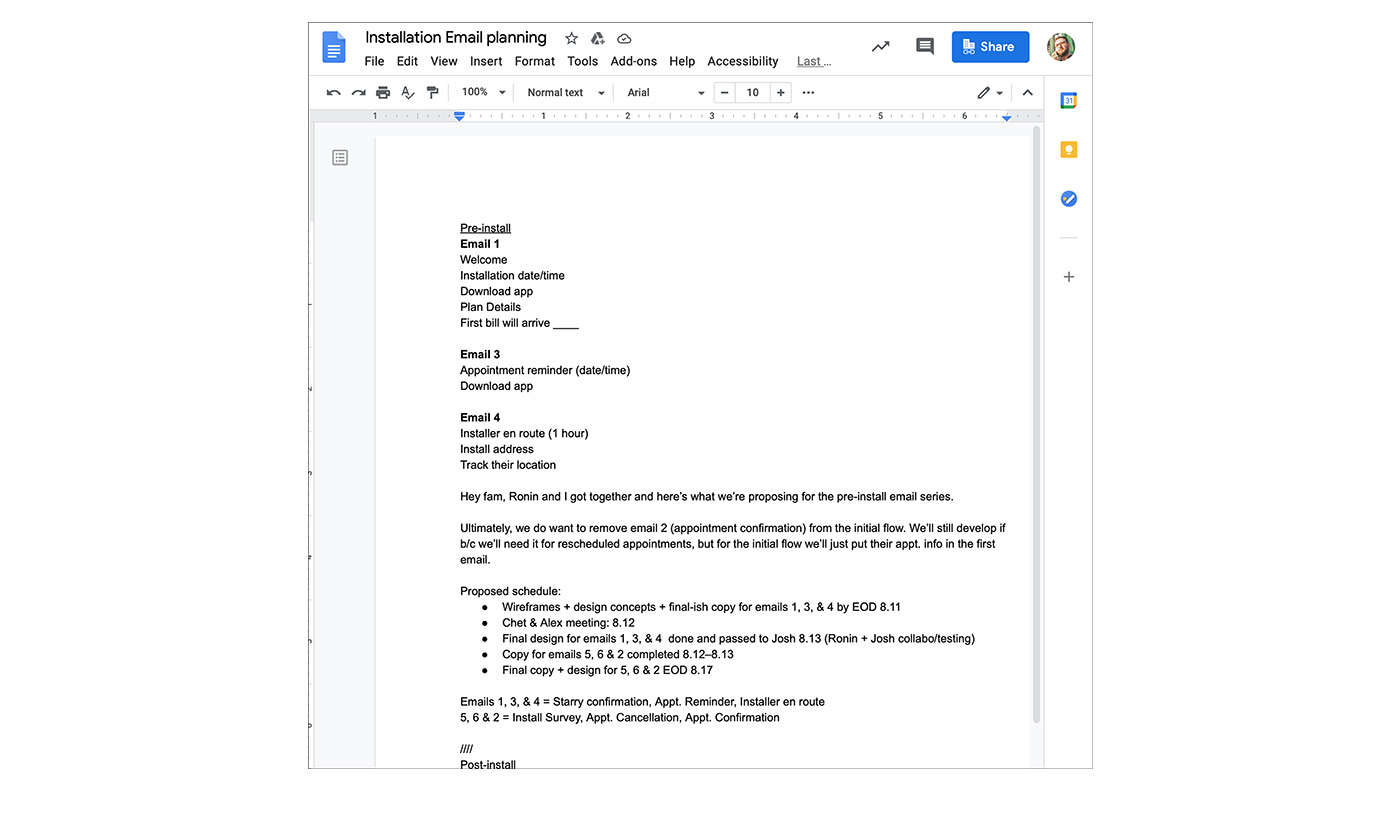
Task: Click the right indent marker on ruler
Action: coord(1007,118)
